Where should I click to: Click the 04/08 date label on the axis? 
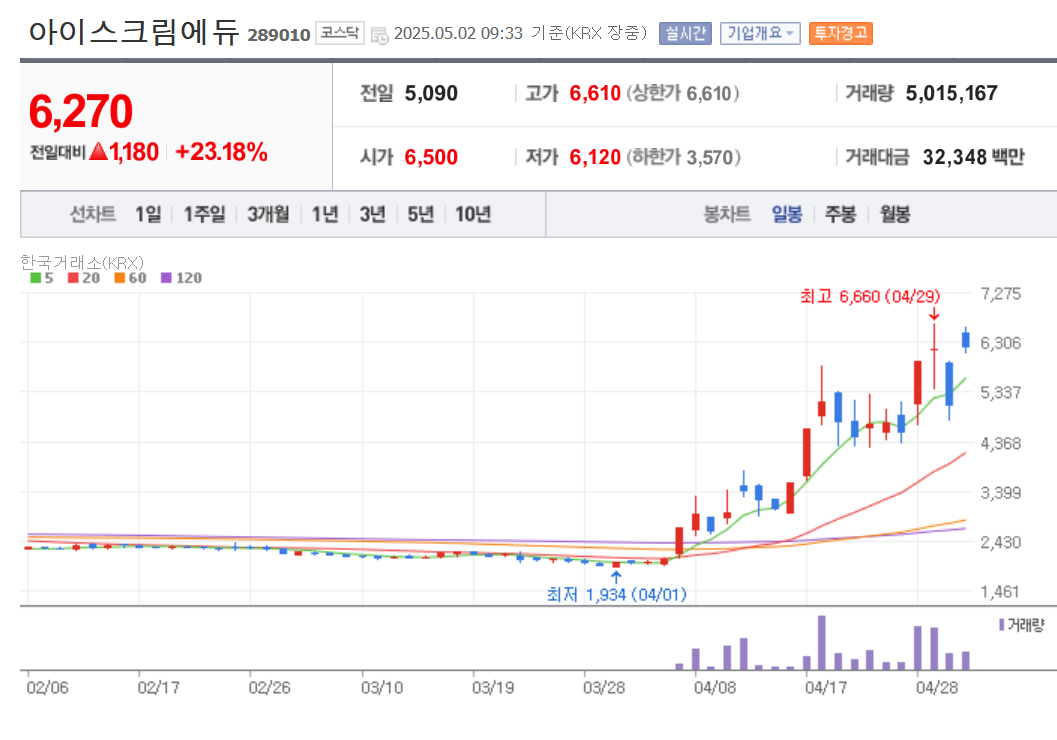[715, 687]
